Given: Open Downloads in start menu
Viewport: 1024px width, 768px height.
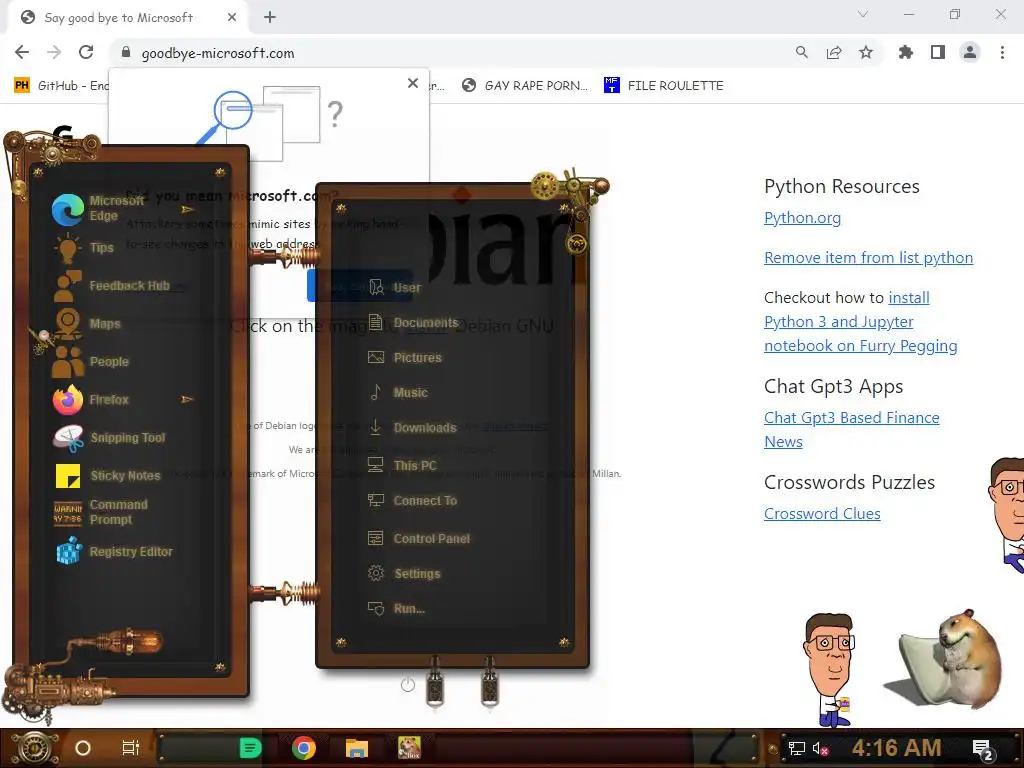Looking at the screenshot, I should pyautogui.click(x=411, y=428).
